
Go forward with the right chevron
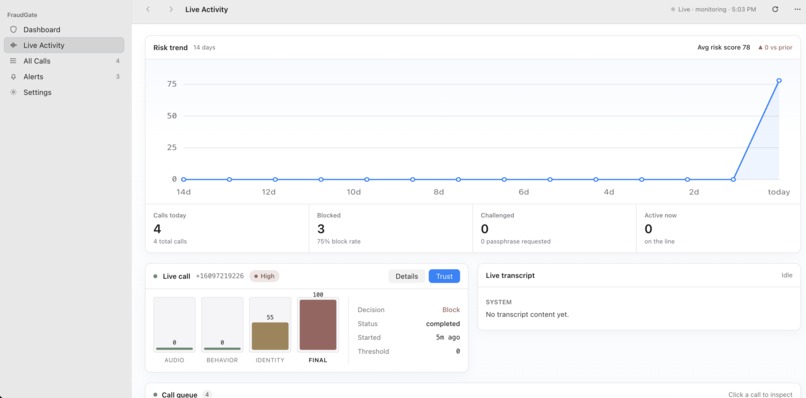click(171, 9)
